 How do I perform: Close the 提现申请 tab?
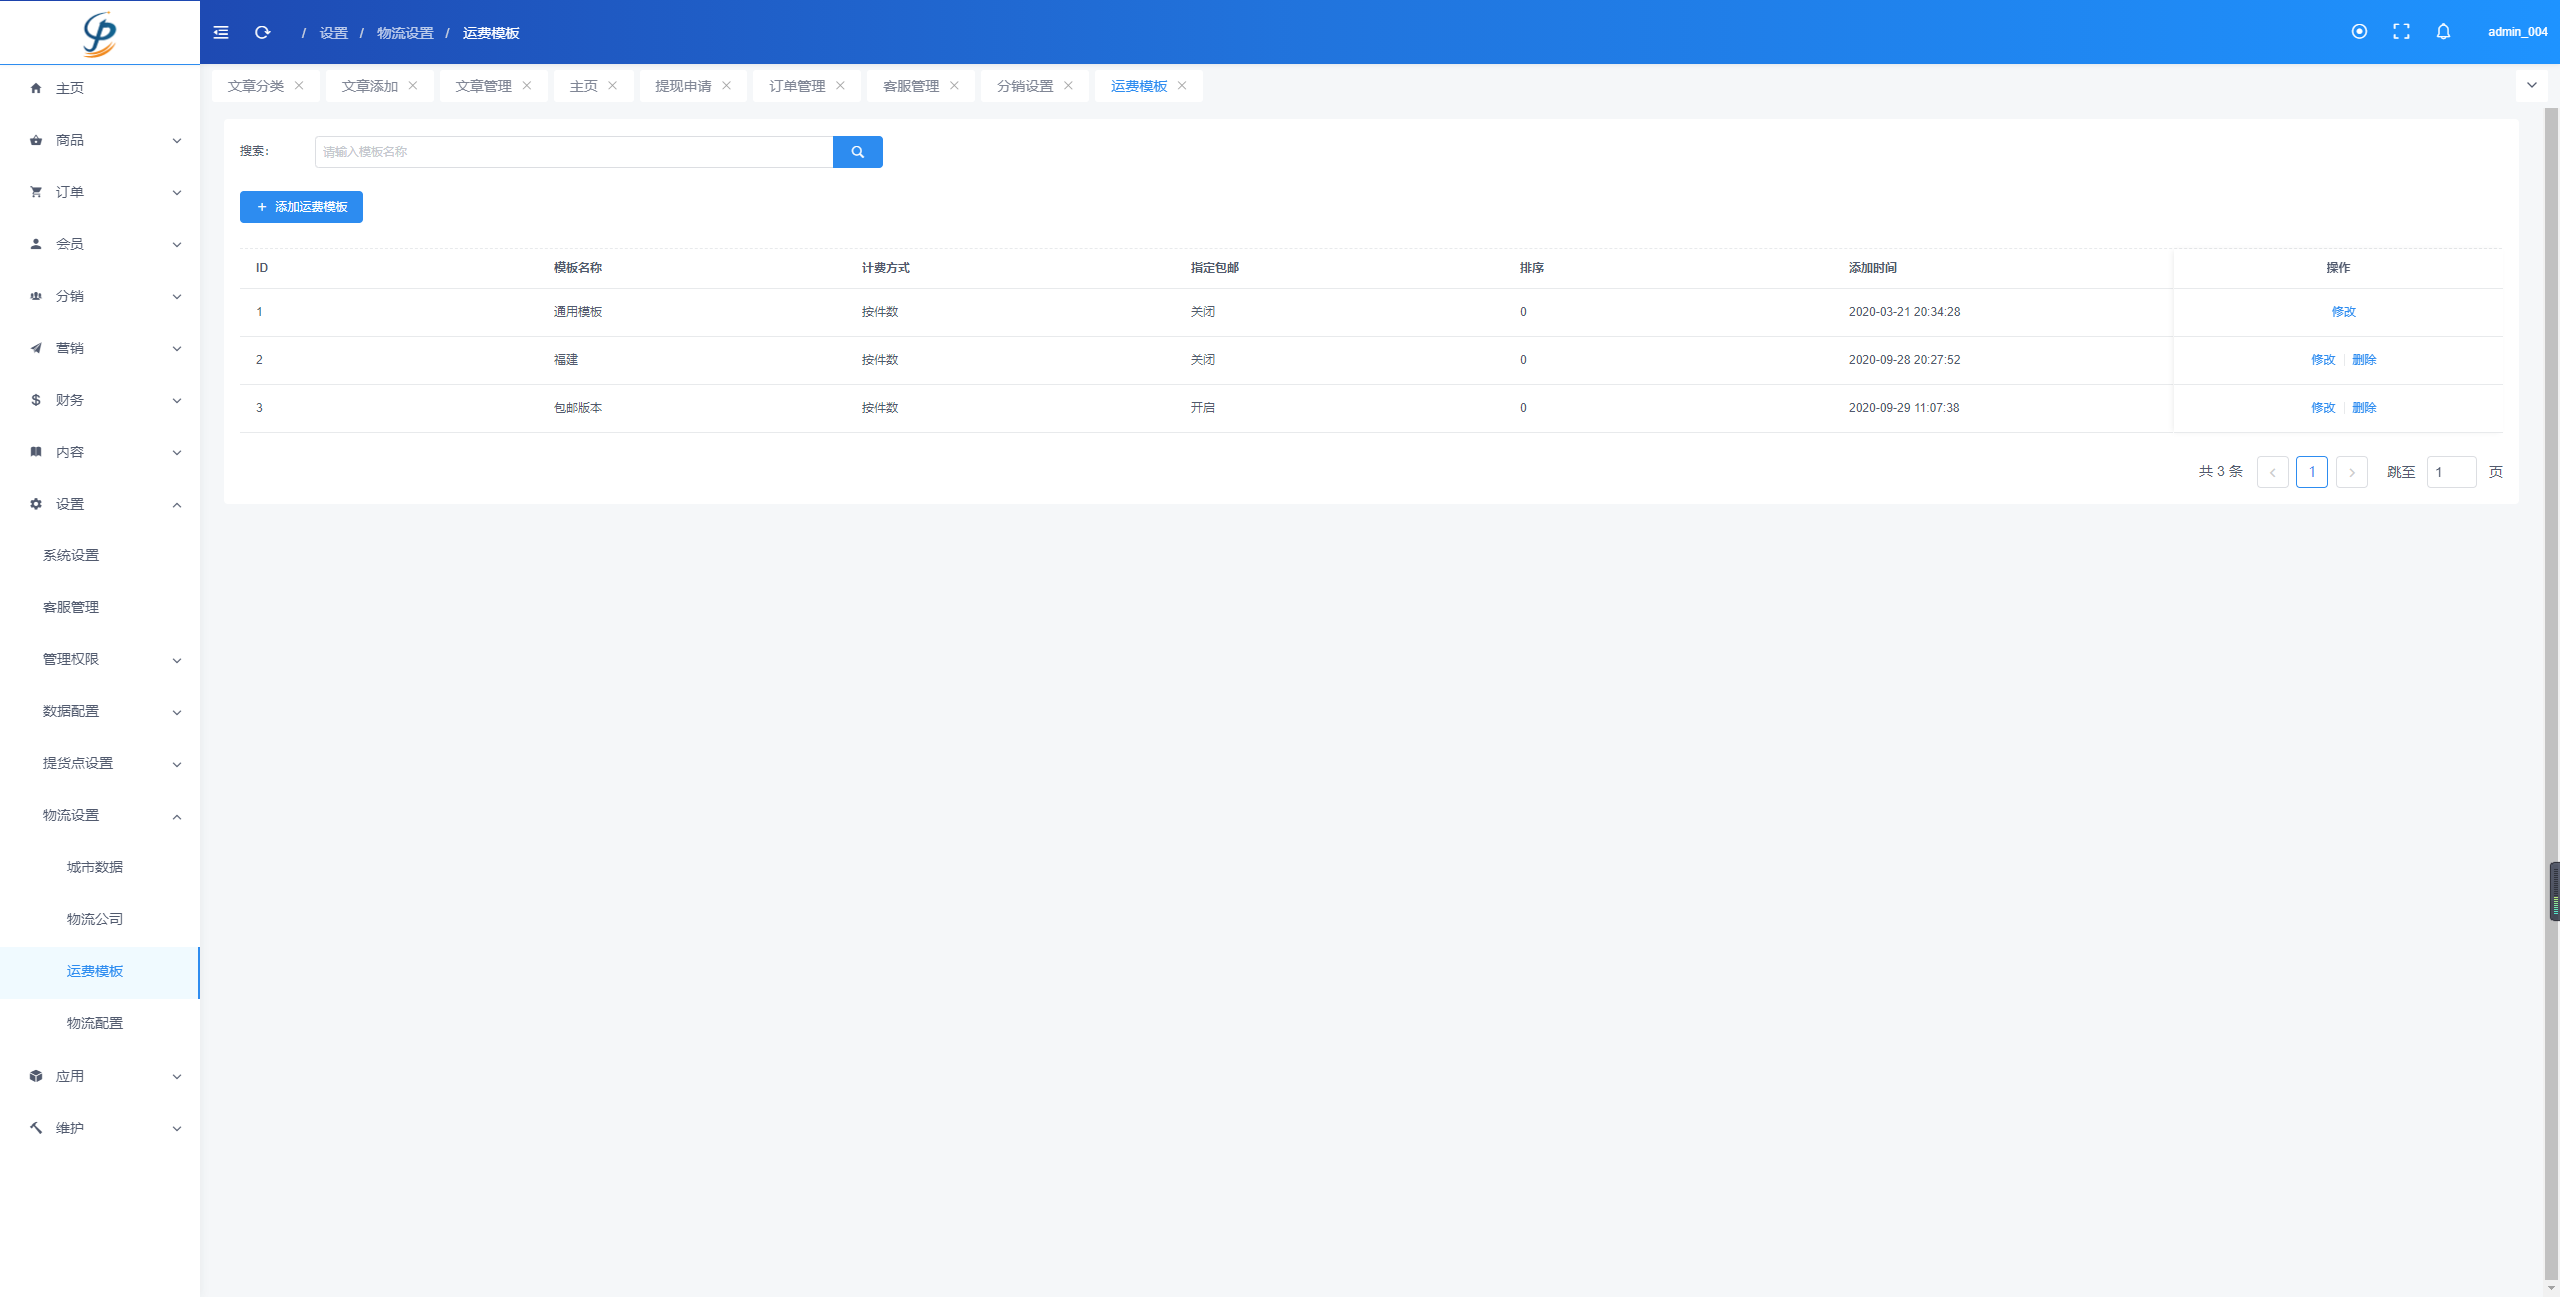click(x=727, y=86)
